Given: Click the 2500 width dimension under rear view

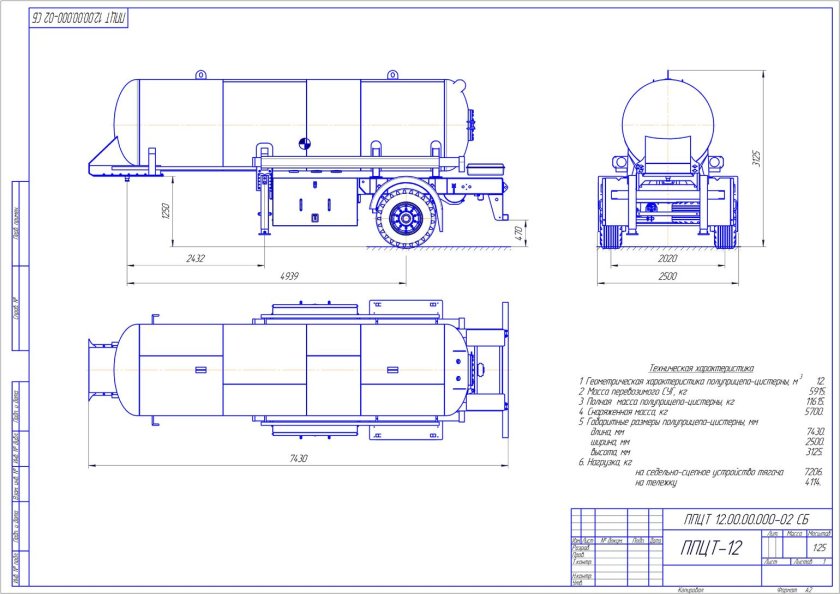Looking at the screenshot, I should tap(669, 275).
